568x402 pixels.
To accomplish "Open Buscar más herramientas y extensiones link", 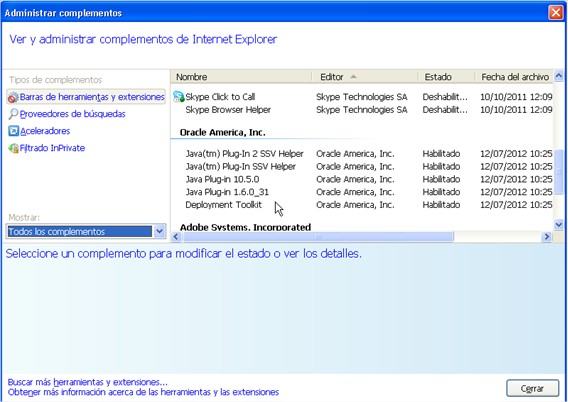I will tap(87, 382).
